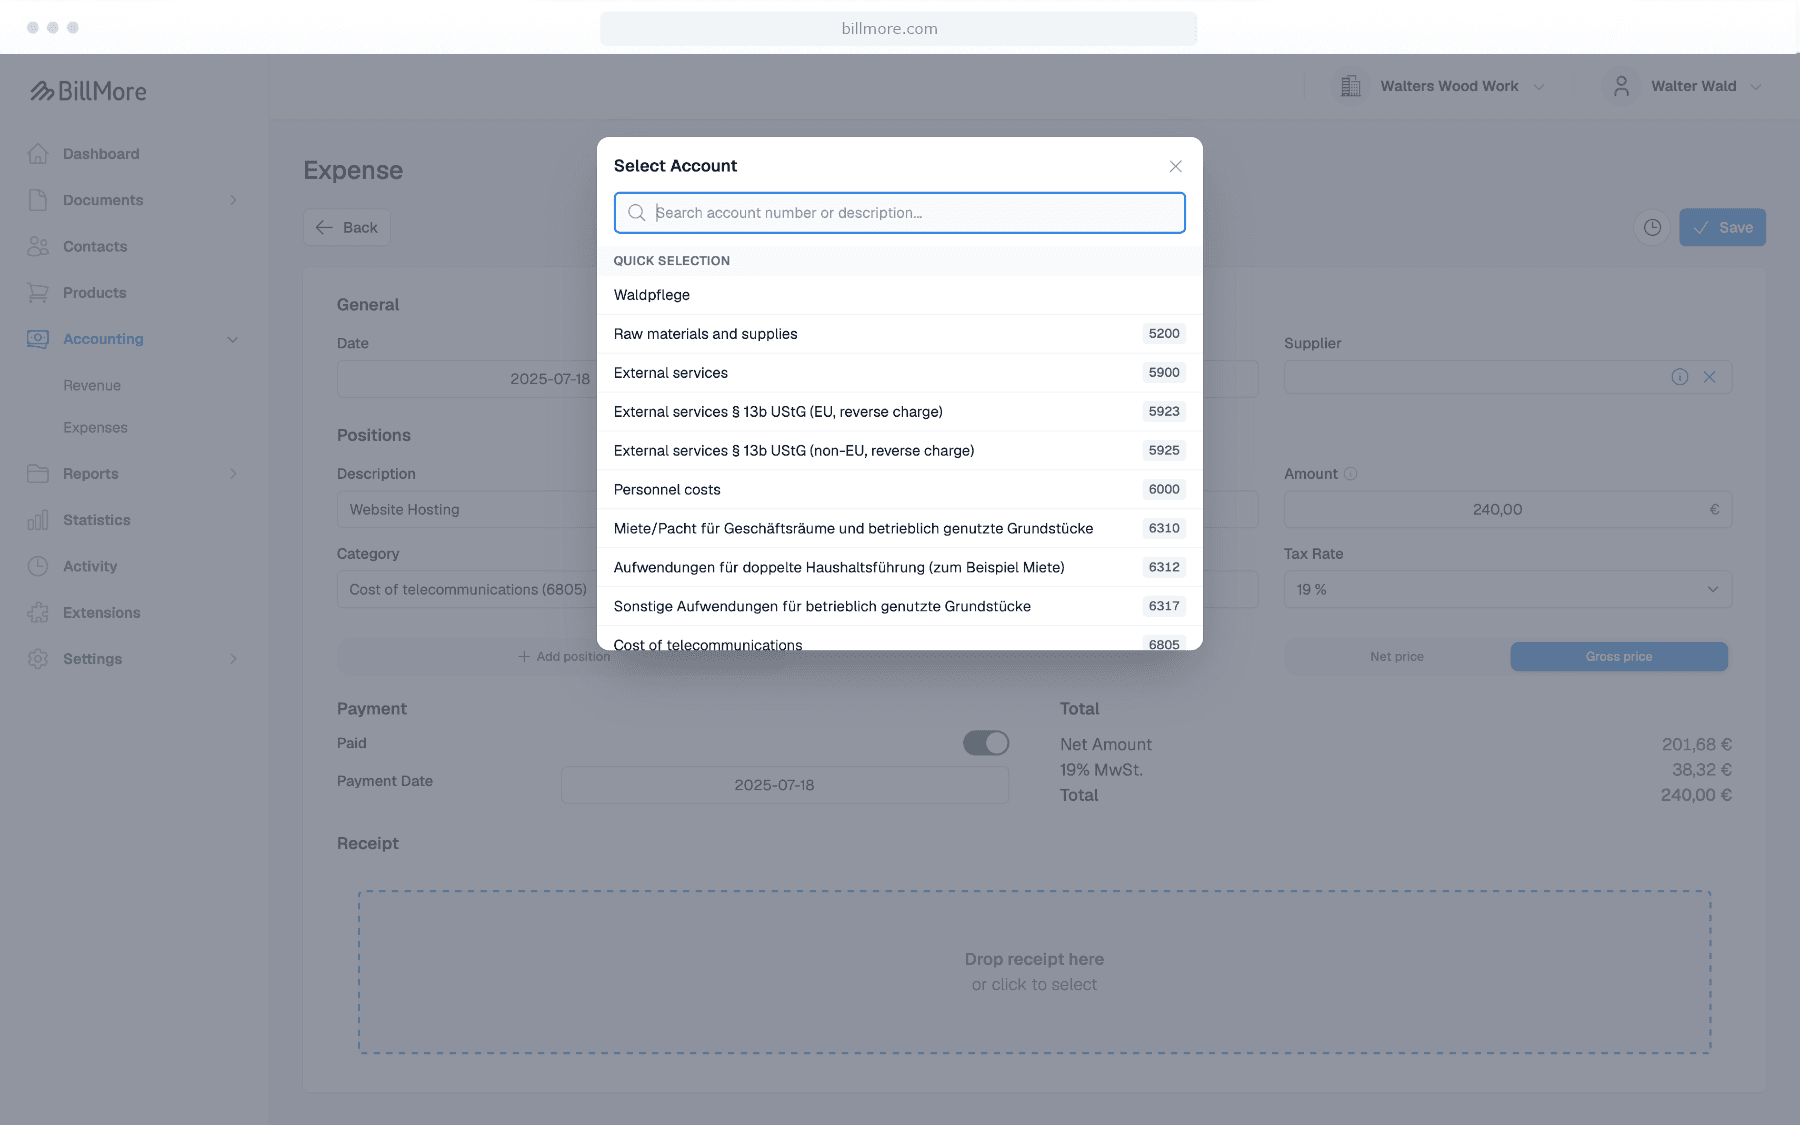The width and height of the screenshot is (1800, 1125).
Task: Click the history clock icon beside Save
Action: click(1652, 228)
